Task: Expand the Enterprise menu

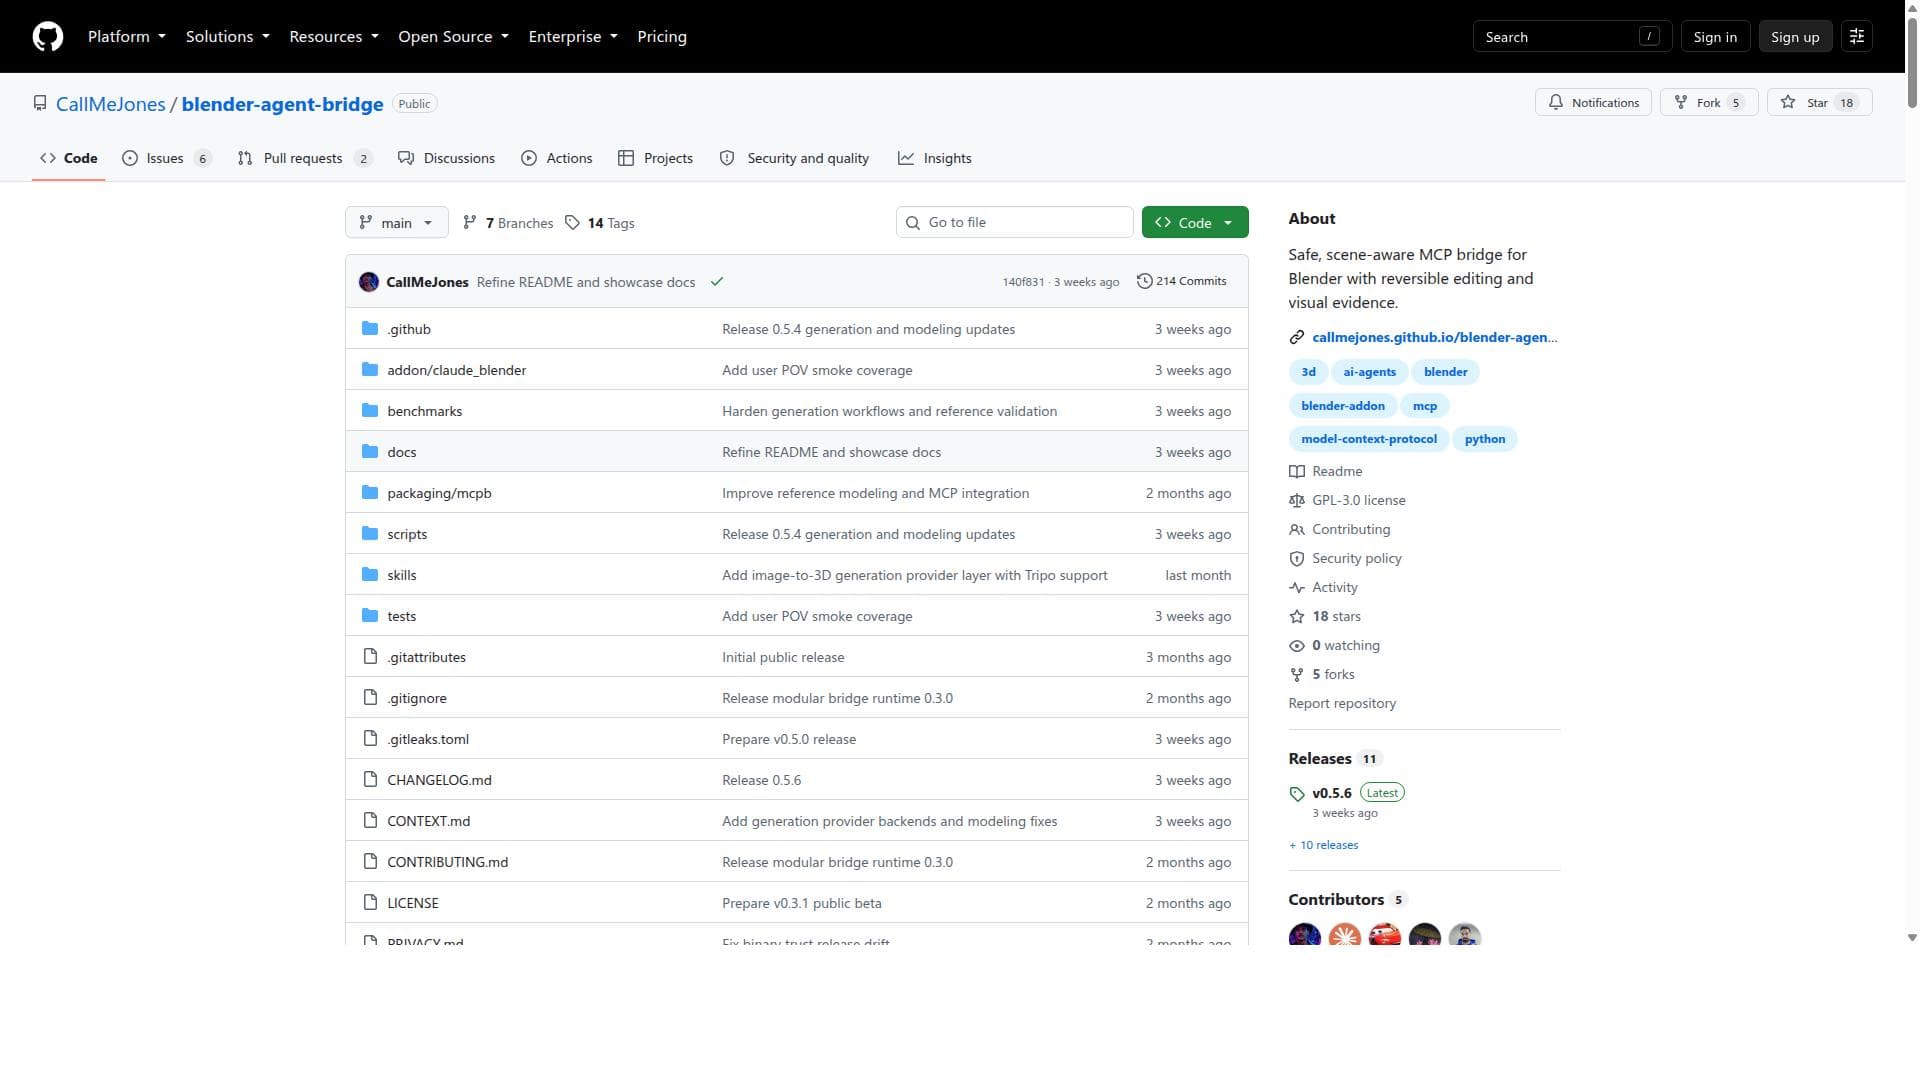Action: click(x=573, y=37)
